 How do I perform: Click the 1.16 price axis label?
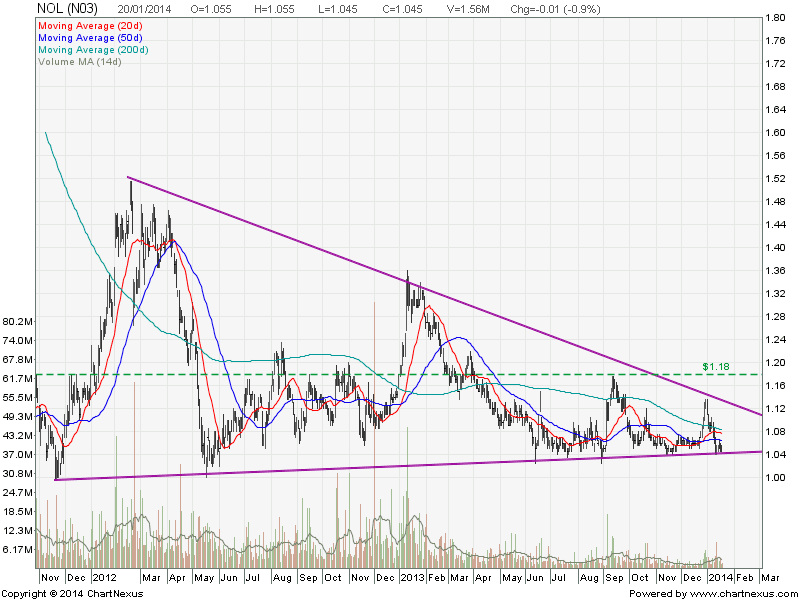pyautogui.click(x=776, y=385)
